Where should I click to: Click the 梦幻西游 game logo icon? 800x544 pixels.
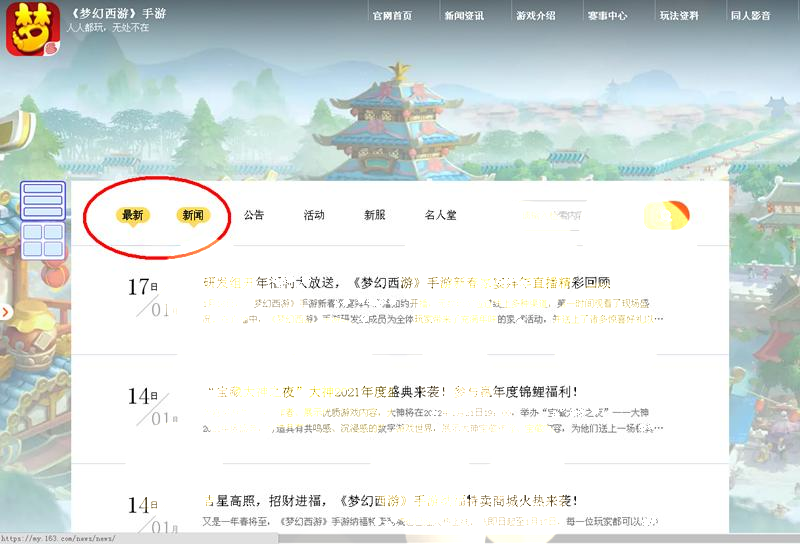(x=33, y=29)
